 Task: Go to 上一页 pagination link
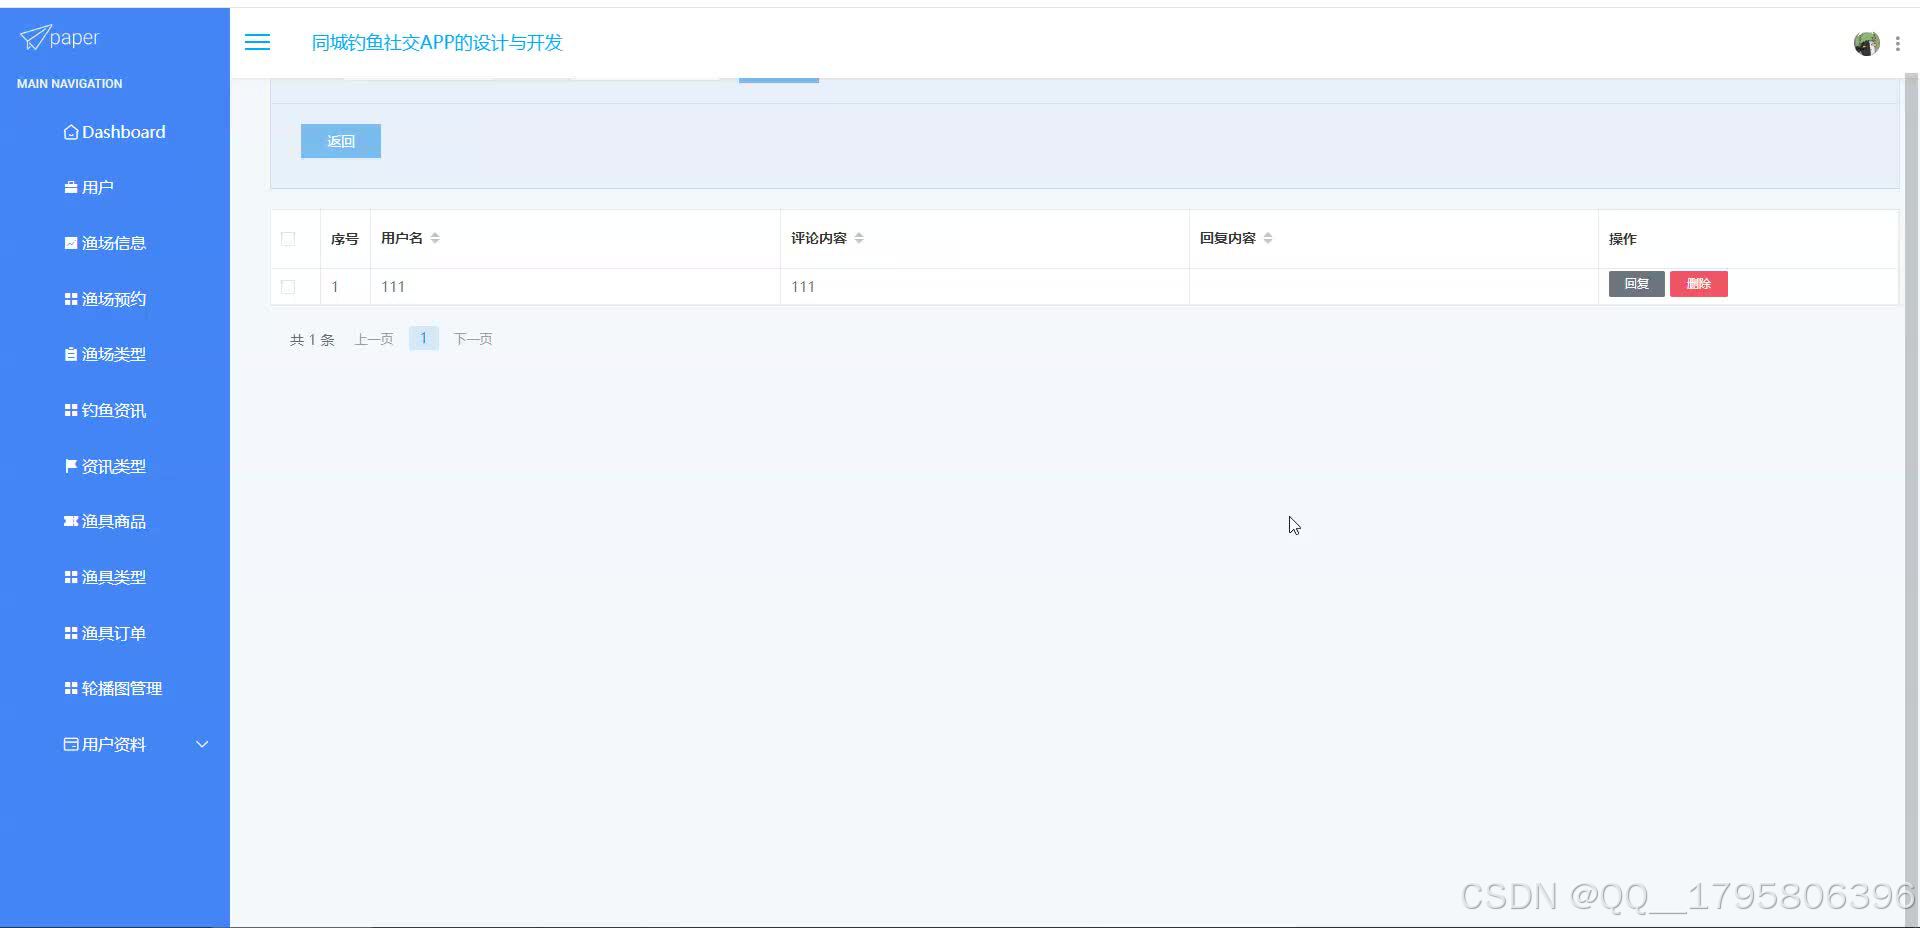click(374, 339)
